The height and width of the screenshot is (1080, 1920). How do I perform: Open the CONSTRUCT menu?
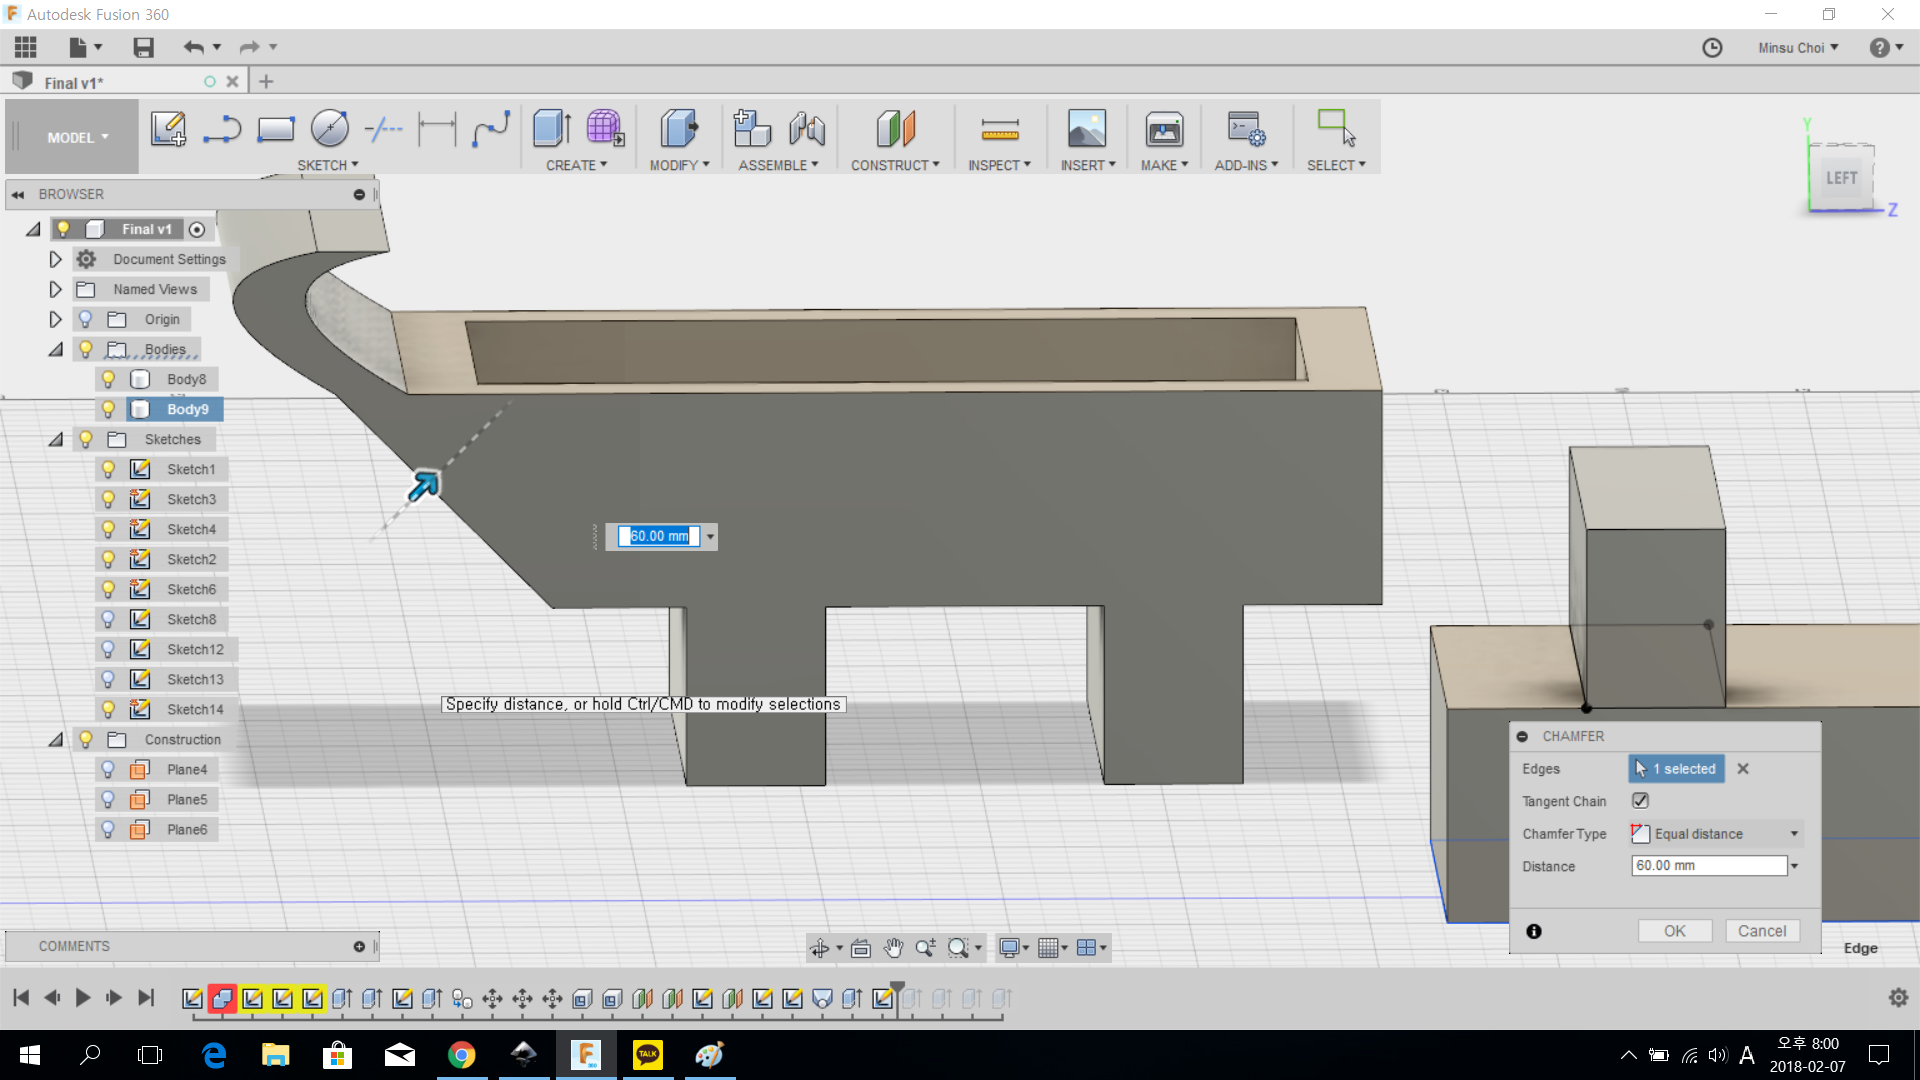pyautogui.click(x=895, y=165)
